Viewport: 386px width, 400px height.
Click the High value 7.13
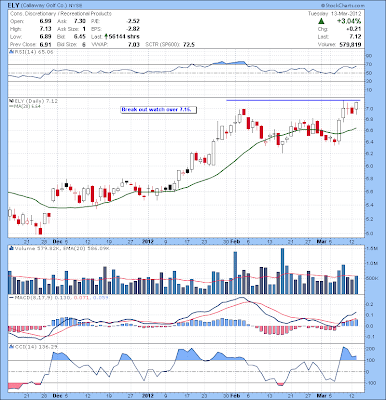point(46,29)
